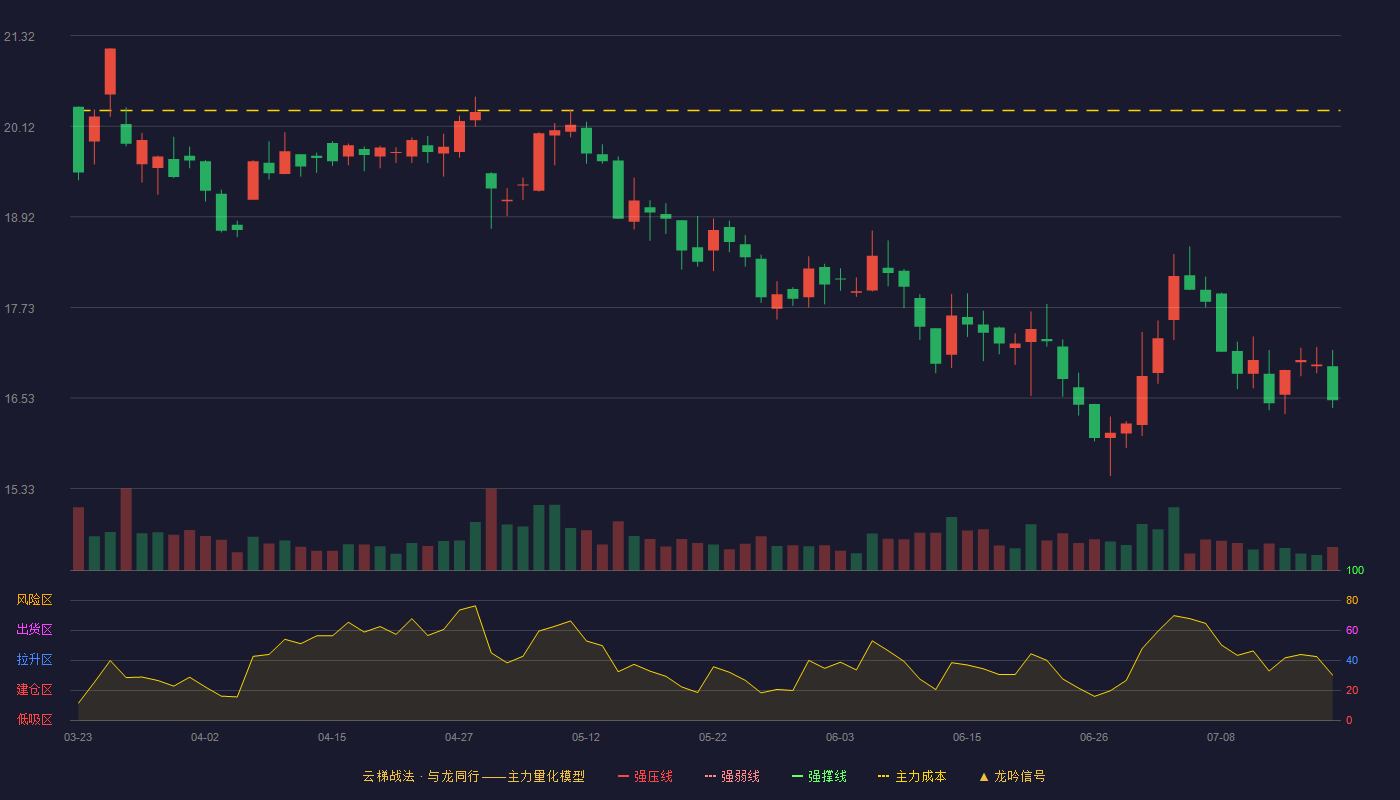Click the 06-03 date label
The image size is (1400, 800).
point(840,737)
